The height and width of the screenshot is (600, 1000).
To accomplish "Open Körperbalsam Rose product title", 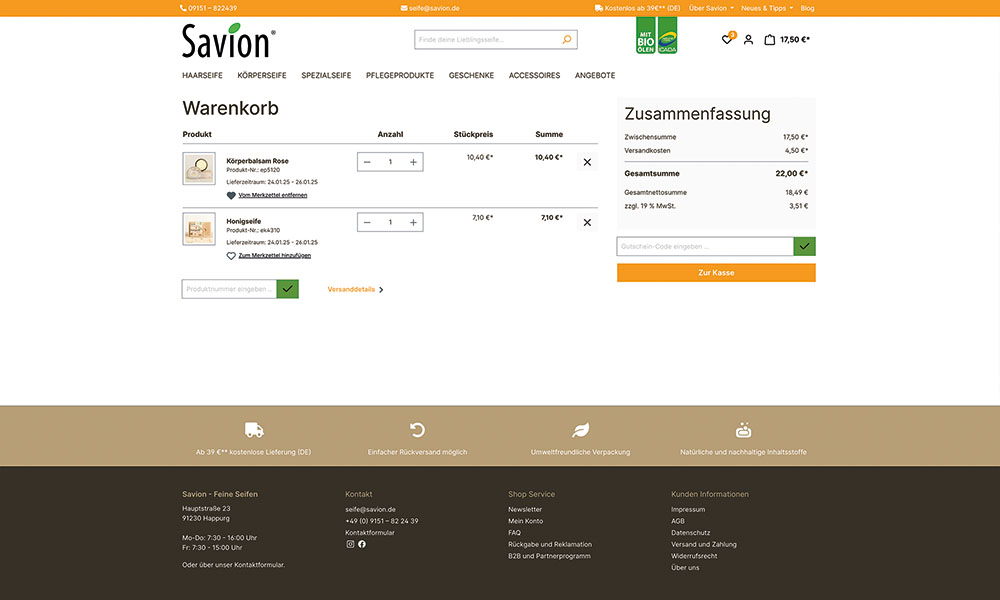I will tap(258, 161).
